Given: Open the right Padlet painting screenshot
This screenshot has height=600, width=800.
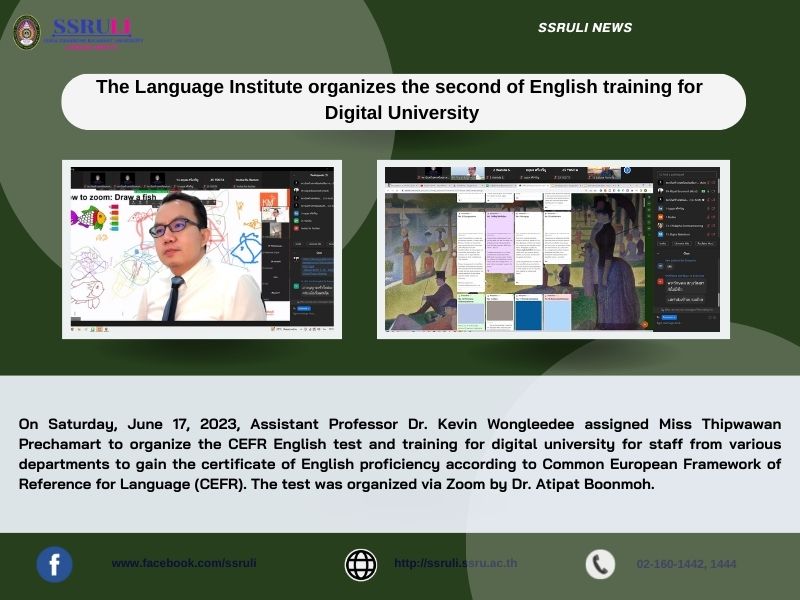Looking at the screenshot, I should 553,248.
